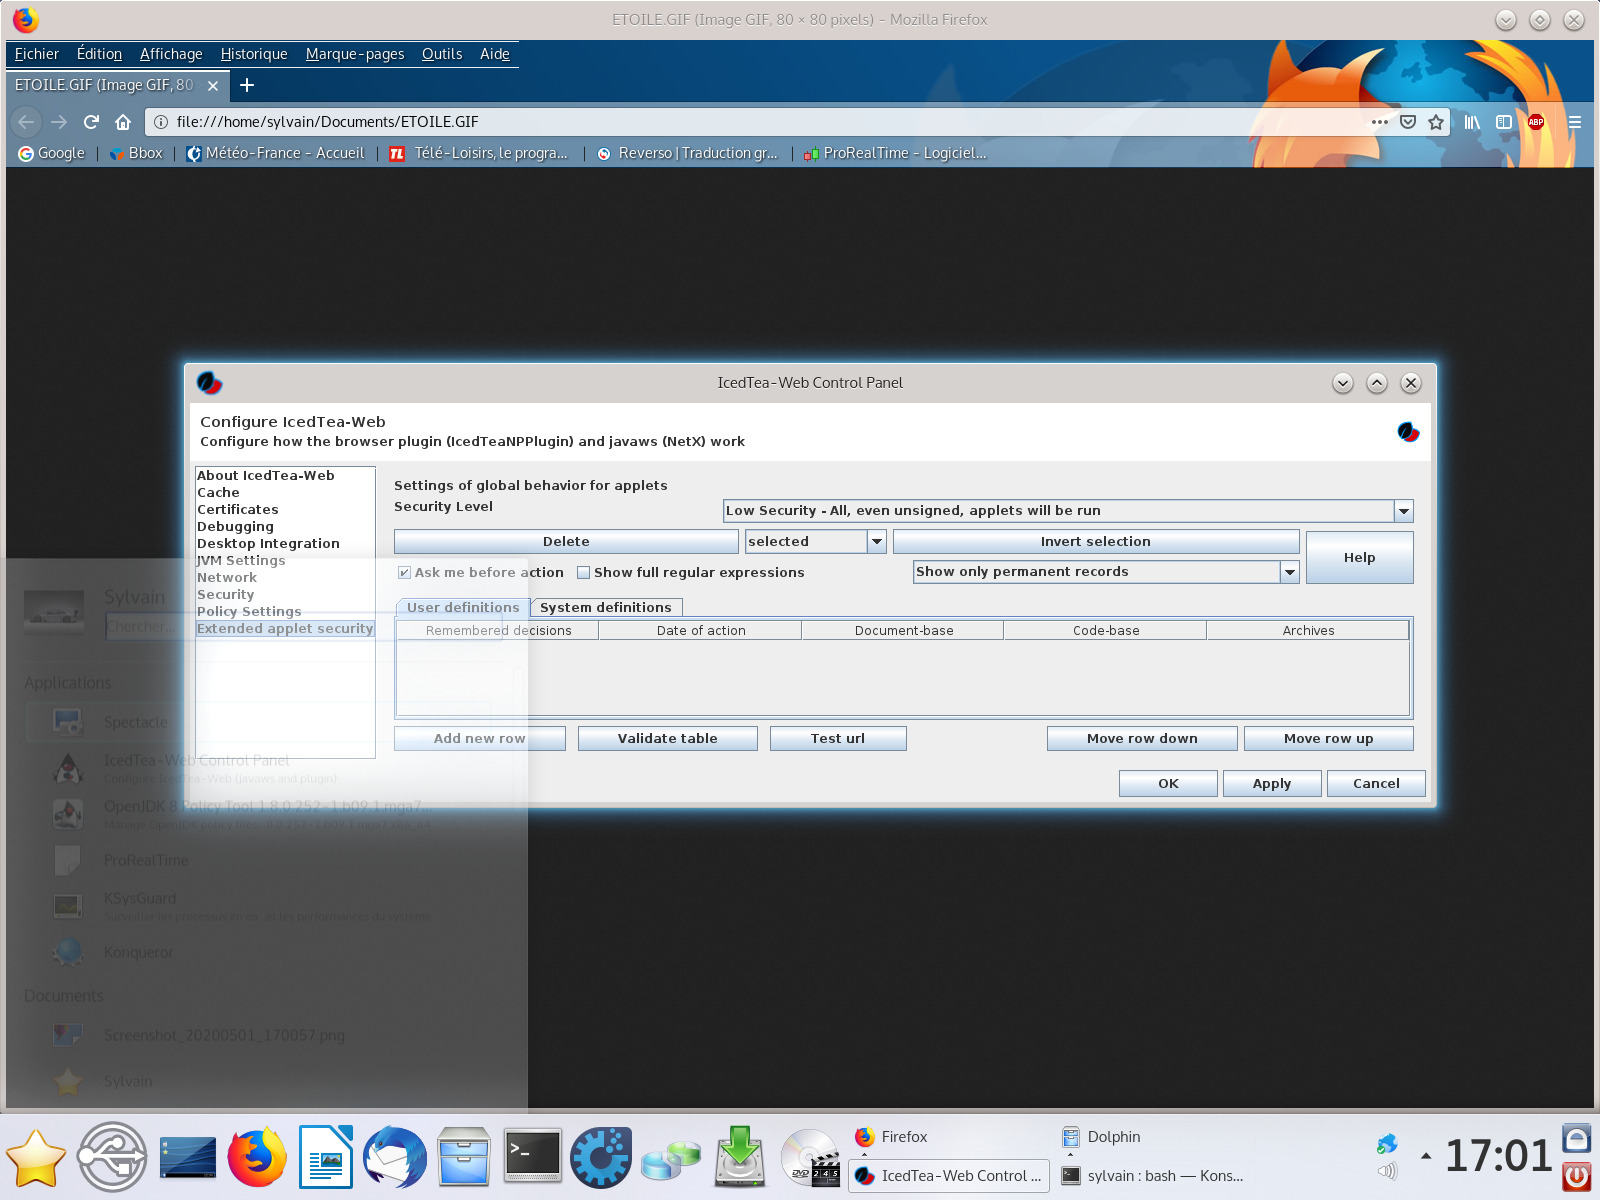This screenshot has width=1600, height=1200.
Task: Open the application launcher star
Action: 37,1158
